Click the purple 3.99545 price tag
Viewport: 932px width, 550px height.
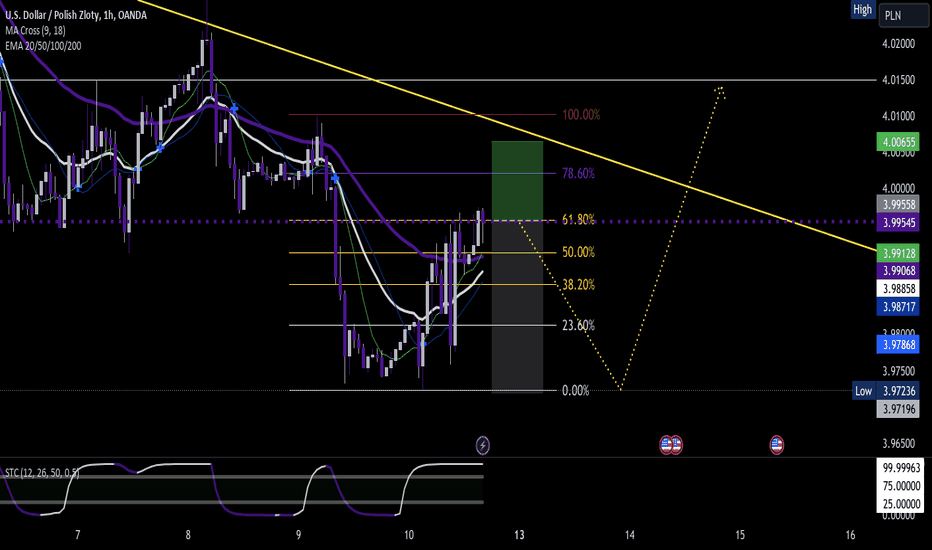coord(898,223)
